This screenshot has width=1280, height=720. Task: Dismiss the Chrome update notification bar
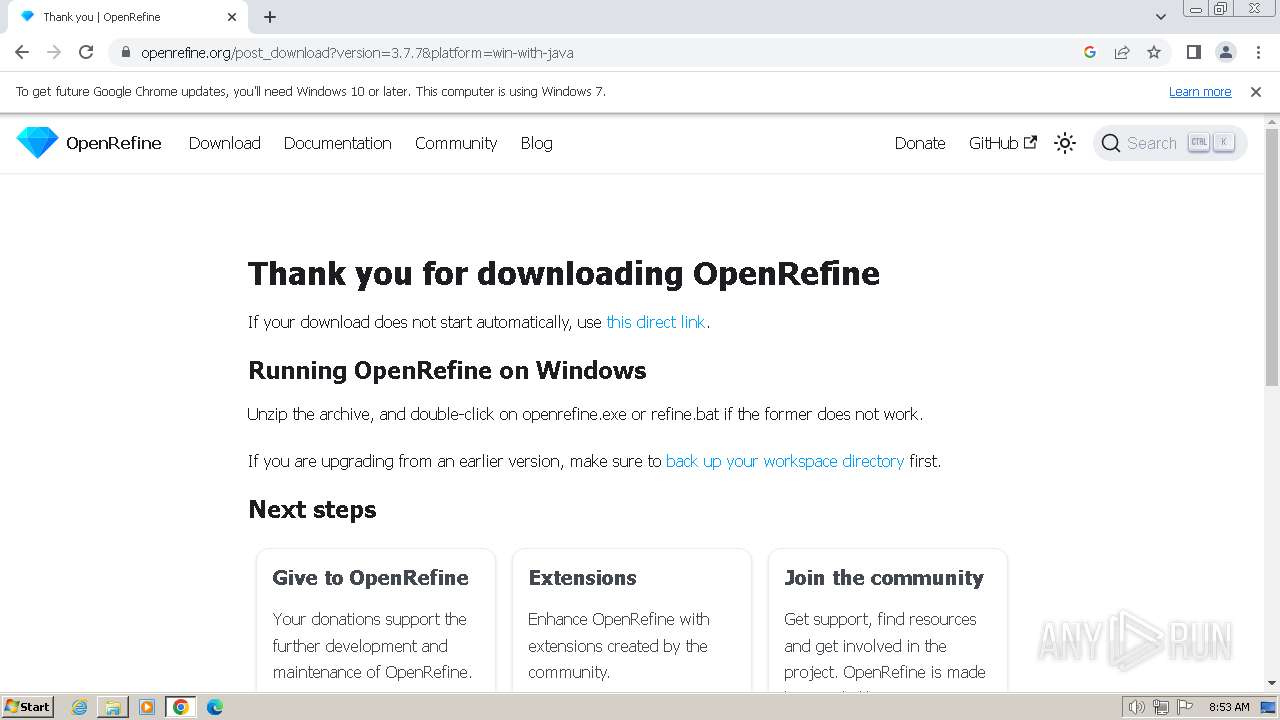(x=1256, y=91)
